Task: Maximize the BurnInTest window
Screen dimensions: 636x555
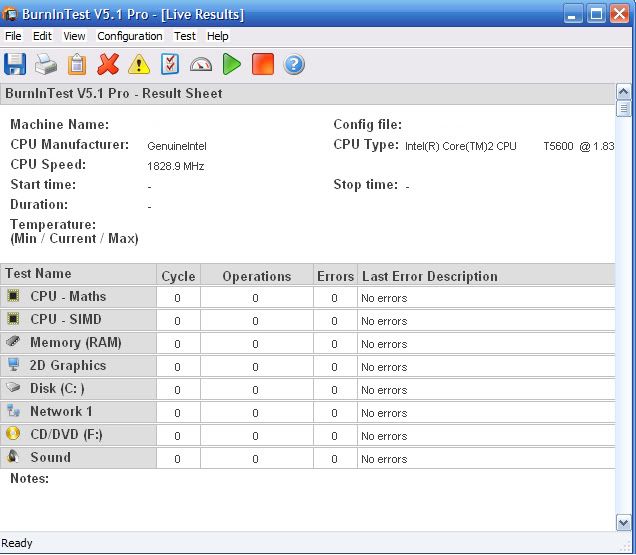Action: point(596,14)
